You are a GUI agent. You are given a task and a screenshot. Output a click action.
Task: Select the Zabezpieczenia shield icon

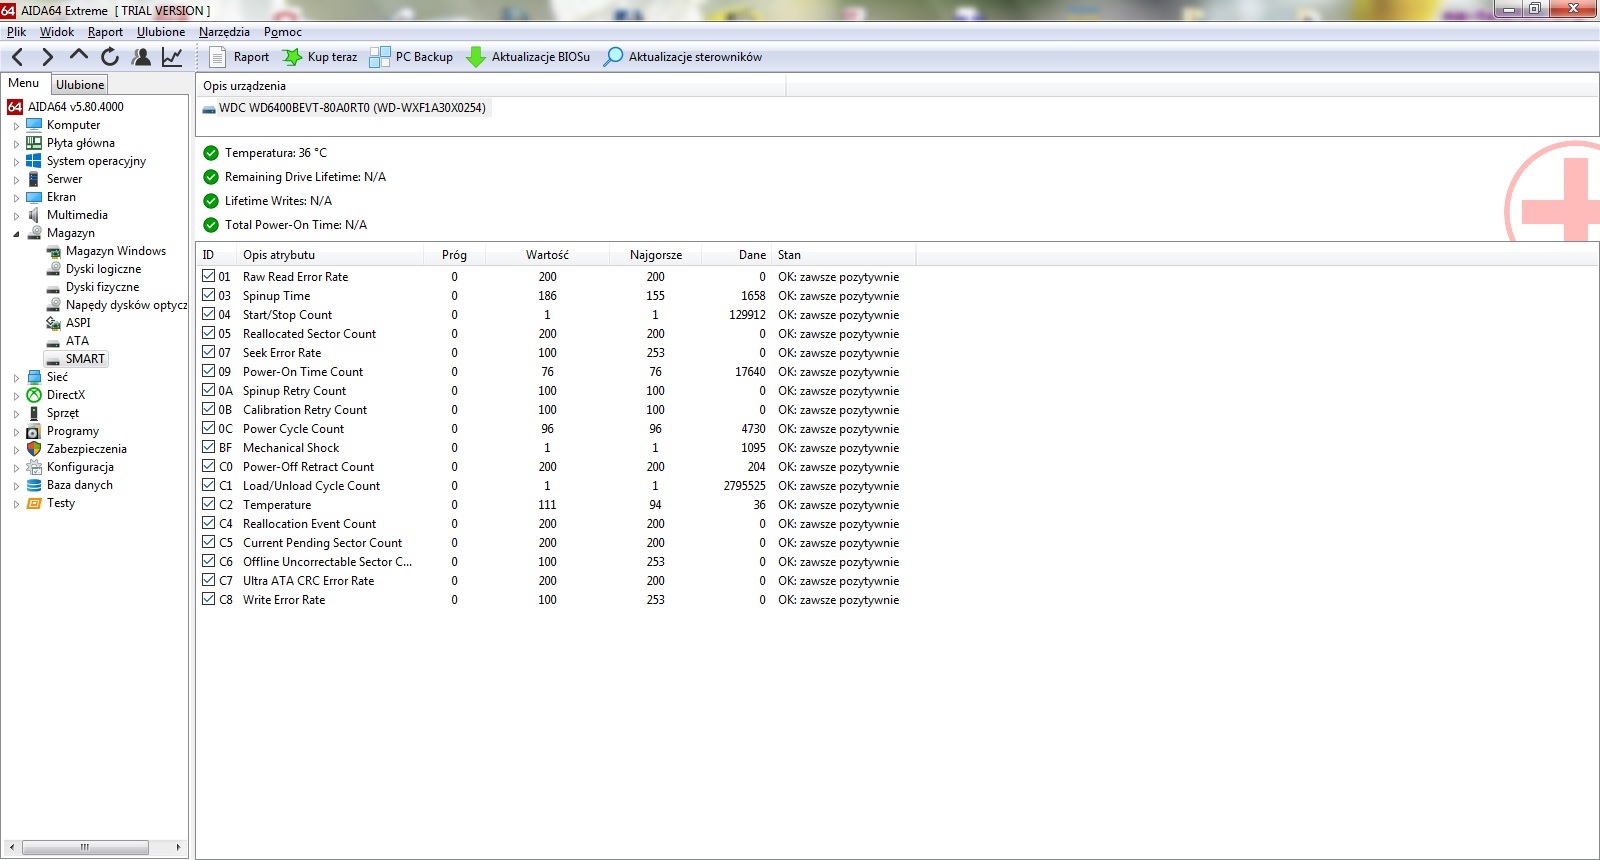pyautogui.click(x=35, y=449)
